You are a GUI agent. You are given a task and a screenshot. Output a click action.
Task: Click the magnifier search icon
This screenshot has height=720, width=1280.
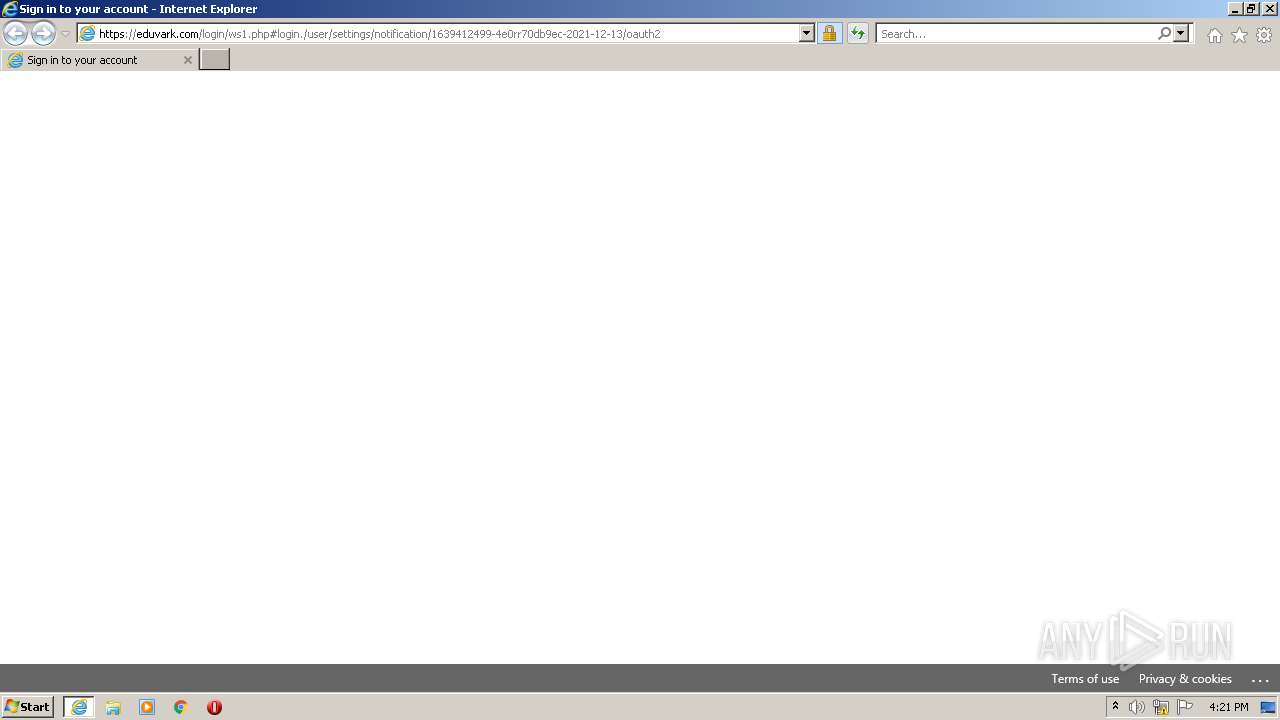click(1164, 34)
